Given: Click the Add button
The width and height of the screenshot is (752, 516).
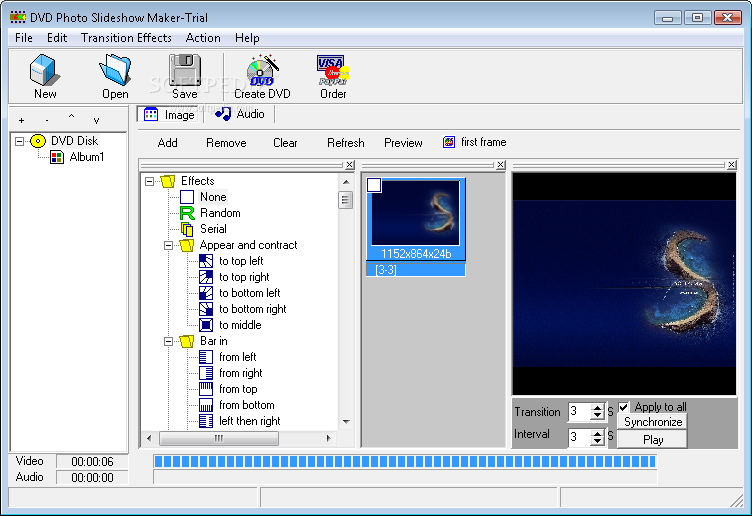Looking at the screenshot, I should pos(167,143).
